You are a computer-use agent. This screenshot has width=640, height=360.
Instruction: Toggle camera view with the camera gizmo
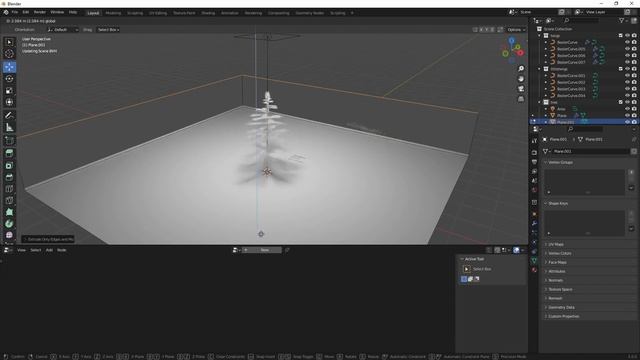pyautogui.click(x=521, y=89)
